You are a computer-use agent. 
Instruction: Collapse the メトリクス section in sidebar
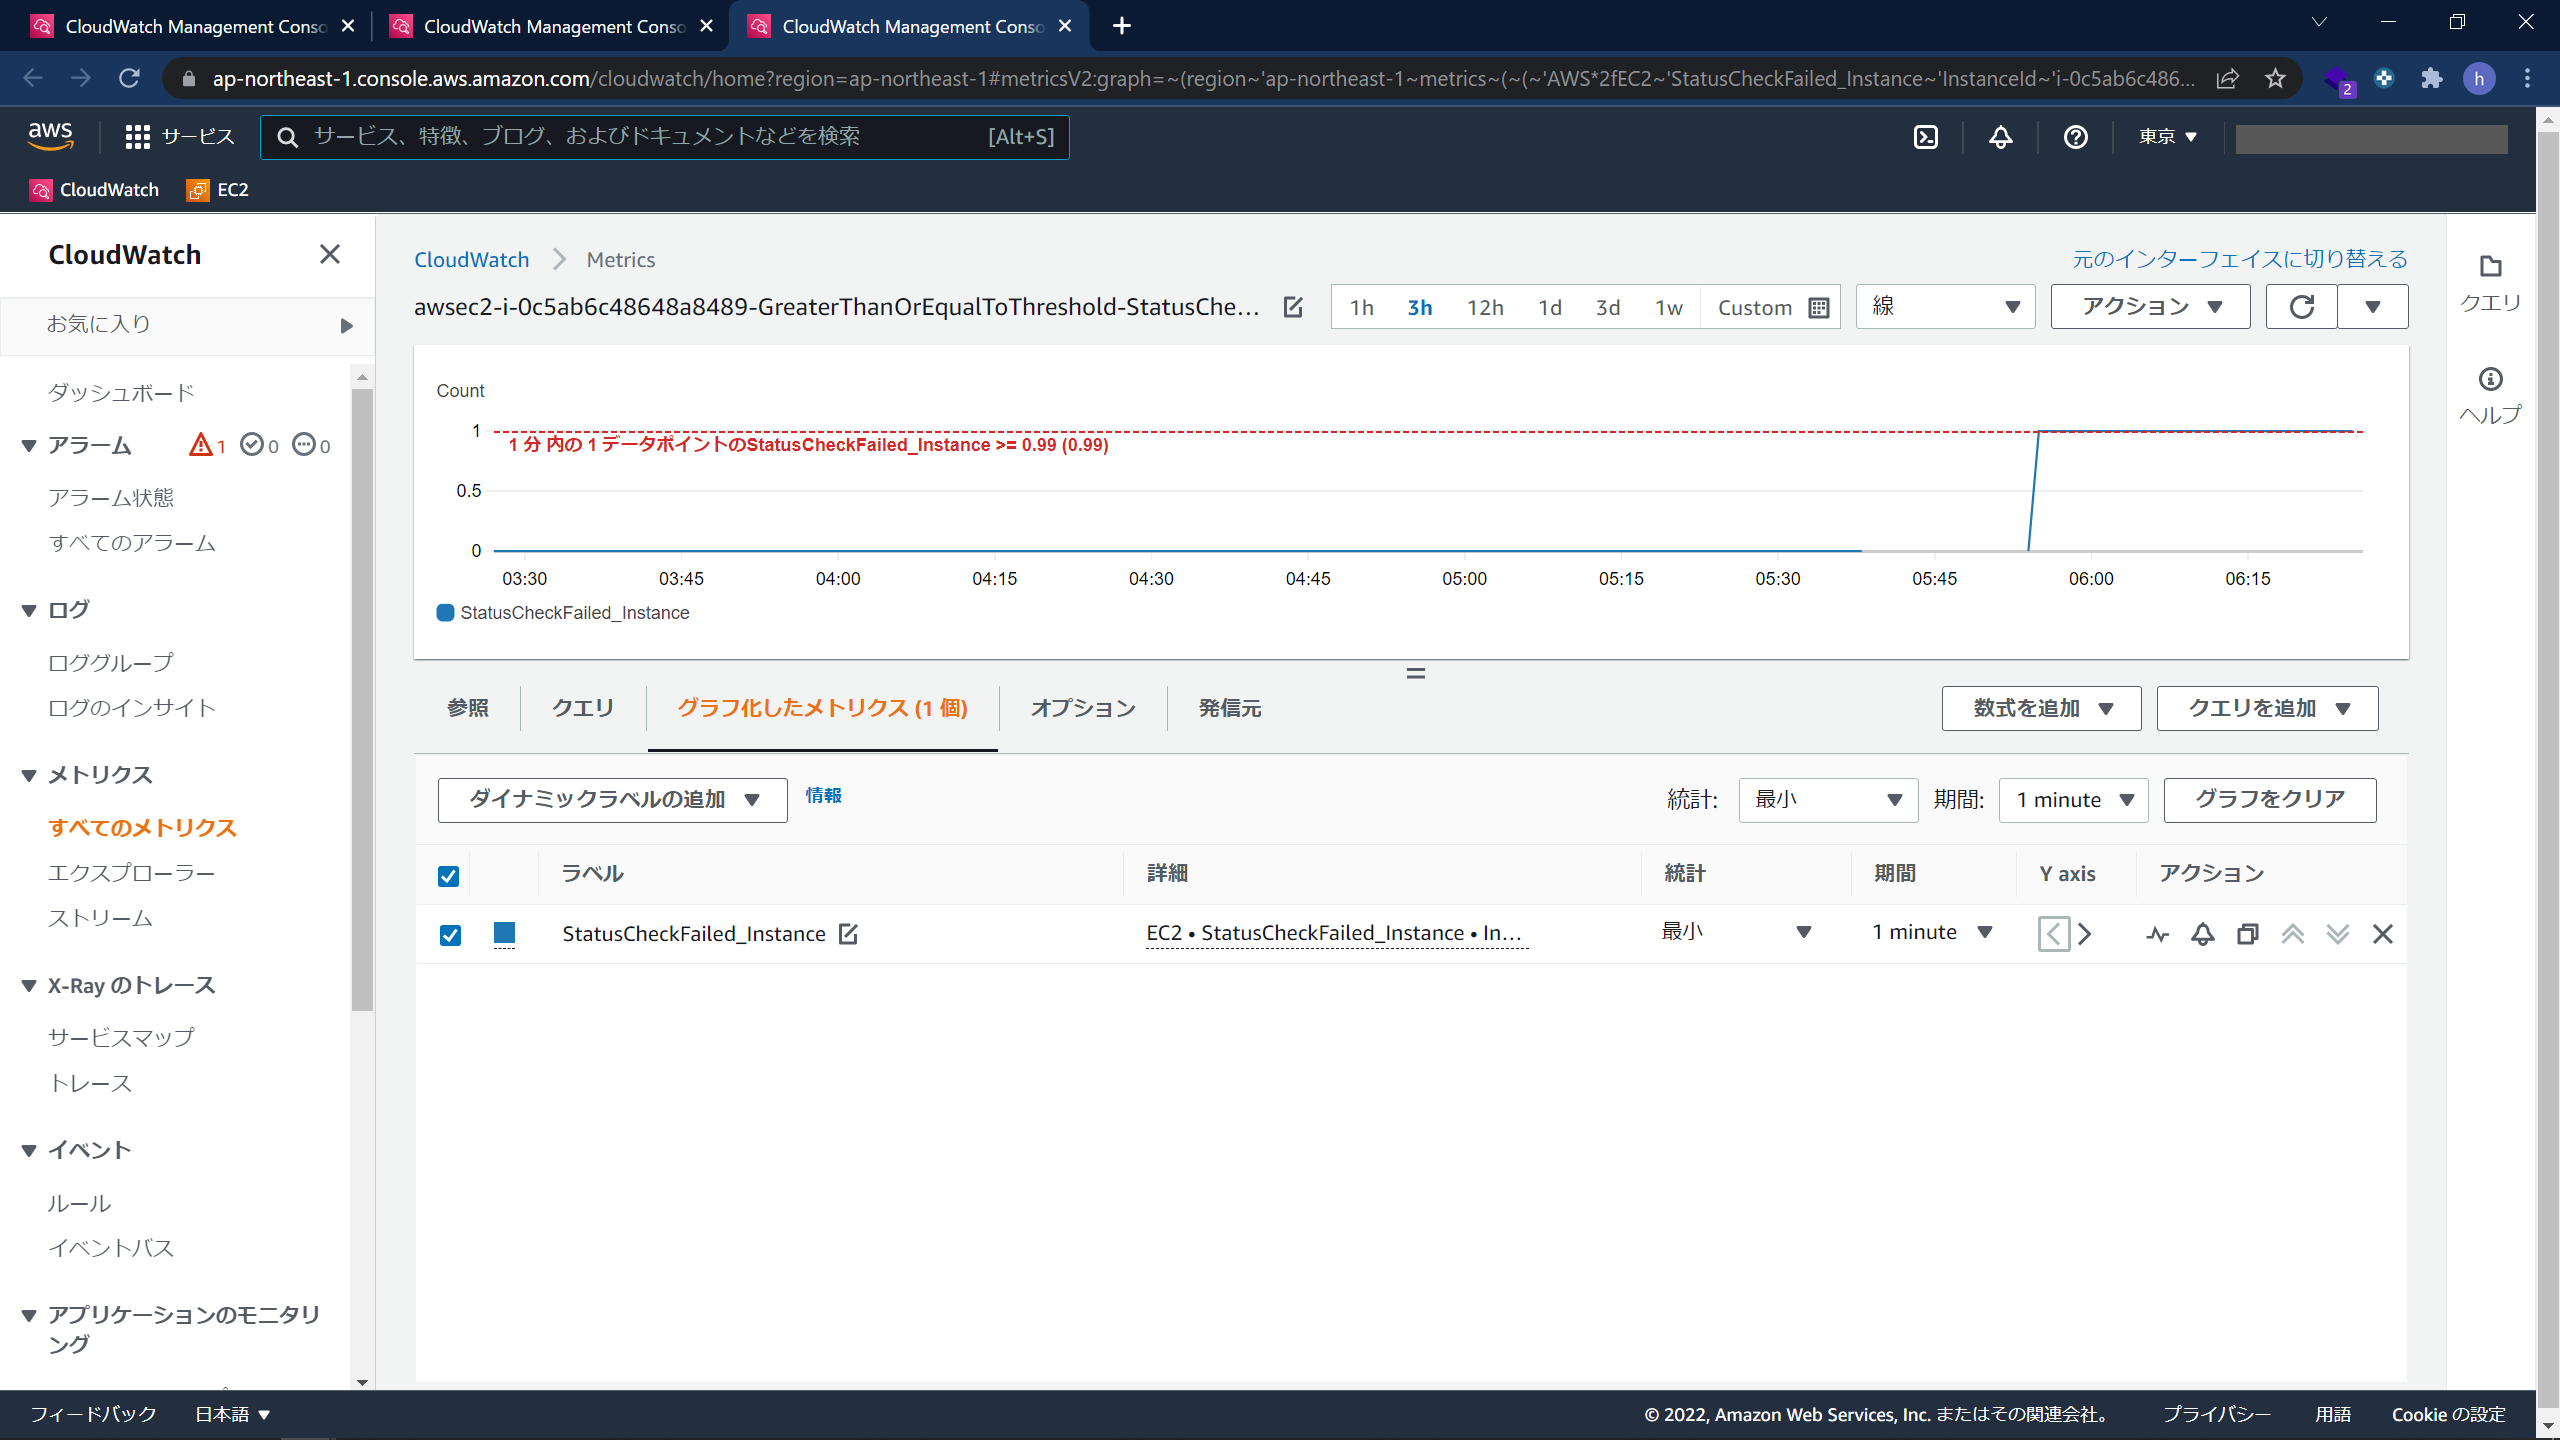point(30,776)
